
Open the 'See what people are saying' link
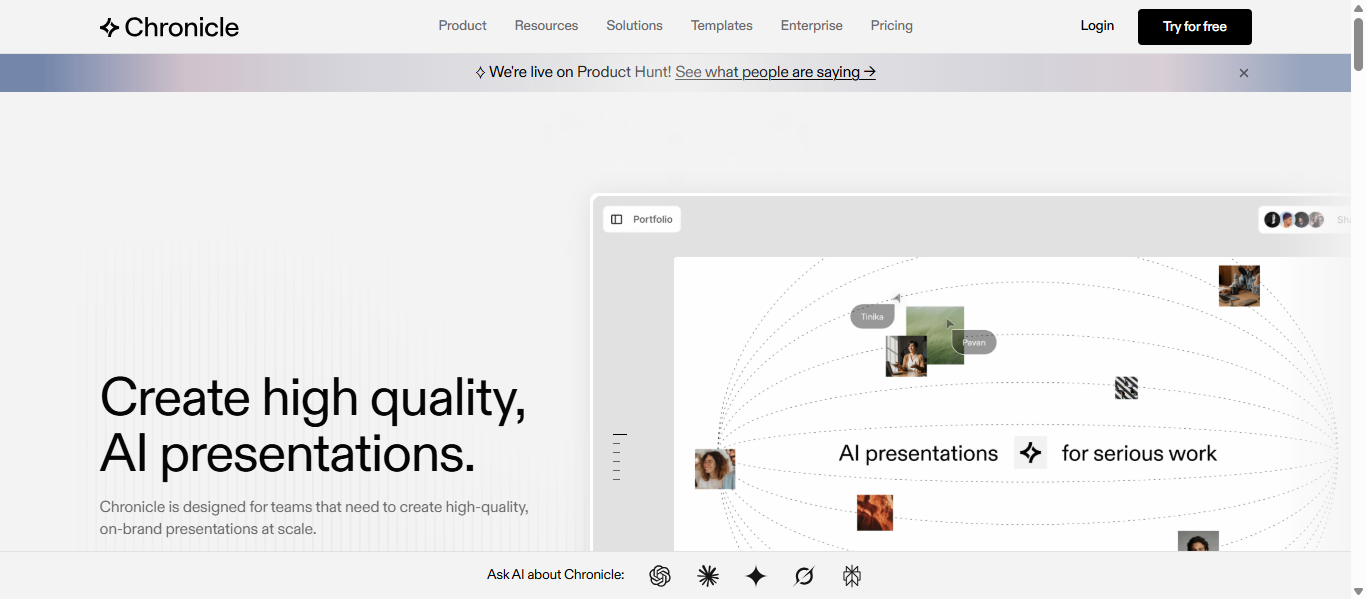coord(775,72)
